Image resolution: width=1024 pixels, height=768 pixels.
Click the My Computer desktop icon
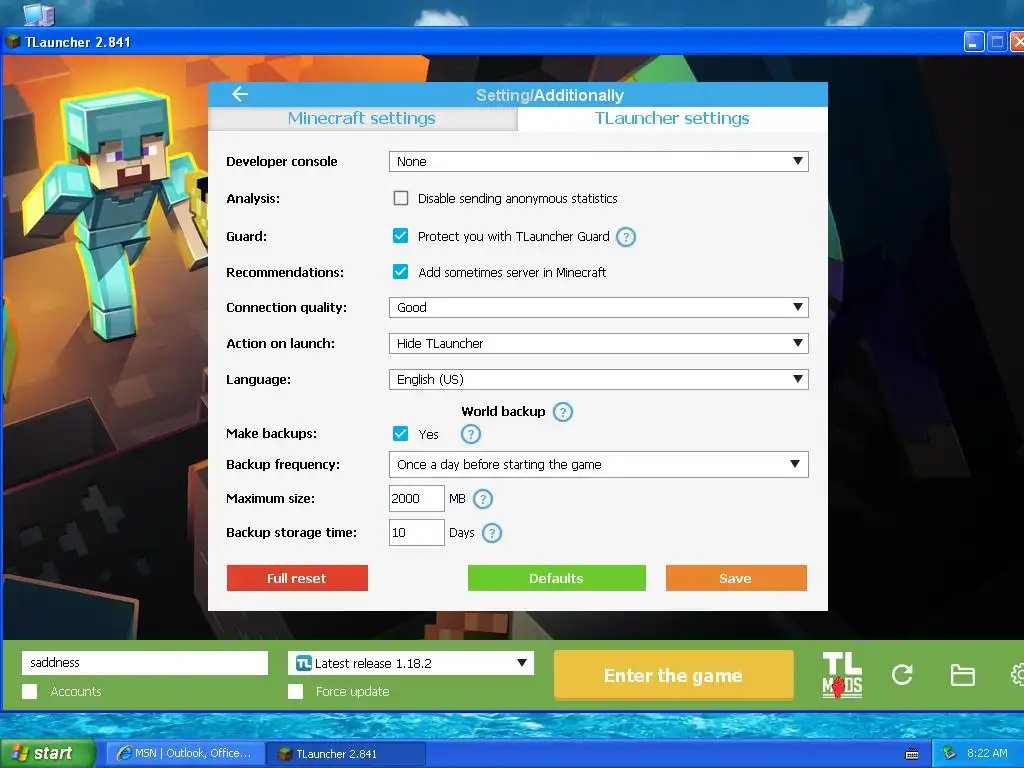coord(38,13)
